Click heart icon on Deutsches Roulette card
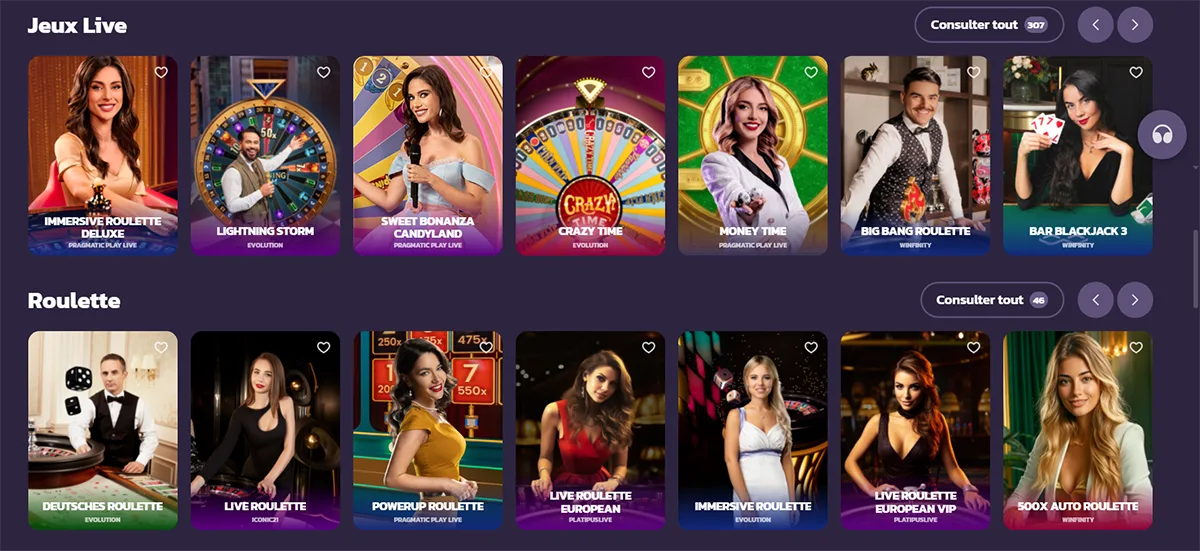Image resolution: width=1200 pixels, height=551 pixels. point(161,347)
